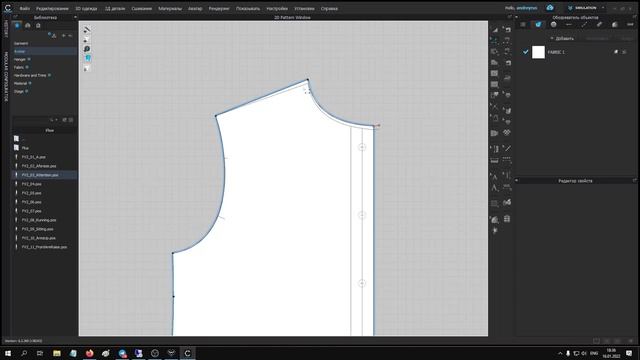Viewport: 640px width, 360px height.
Task: Click the blue marker beside Hanger folder
Action: click(29, 59)
